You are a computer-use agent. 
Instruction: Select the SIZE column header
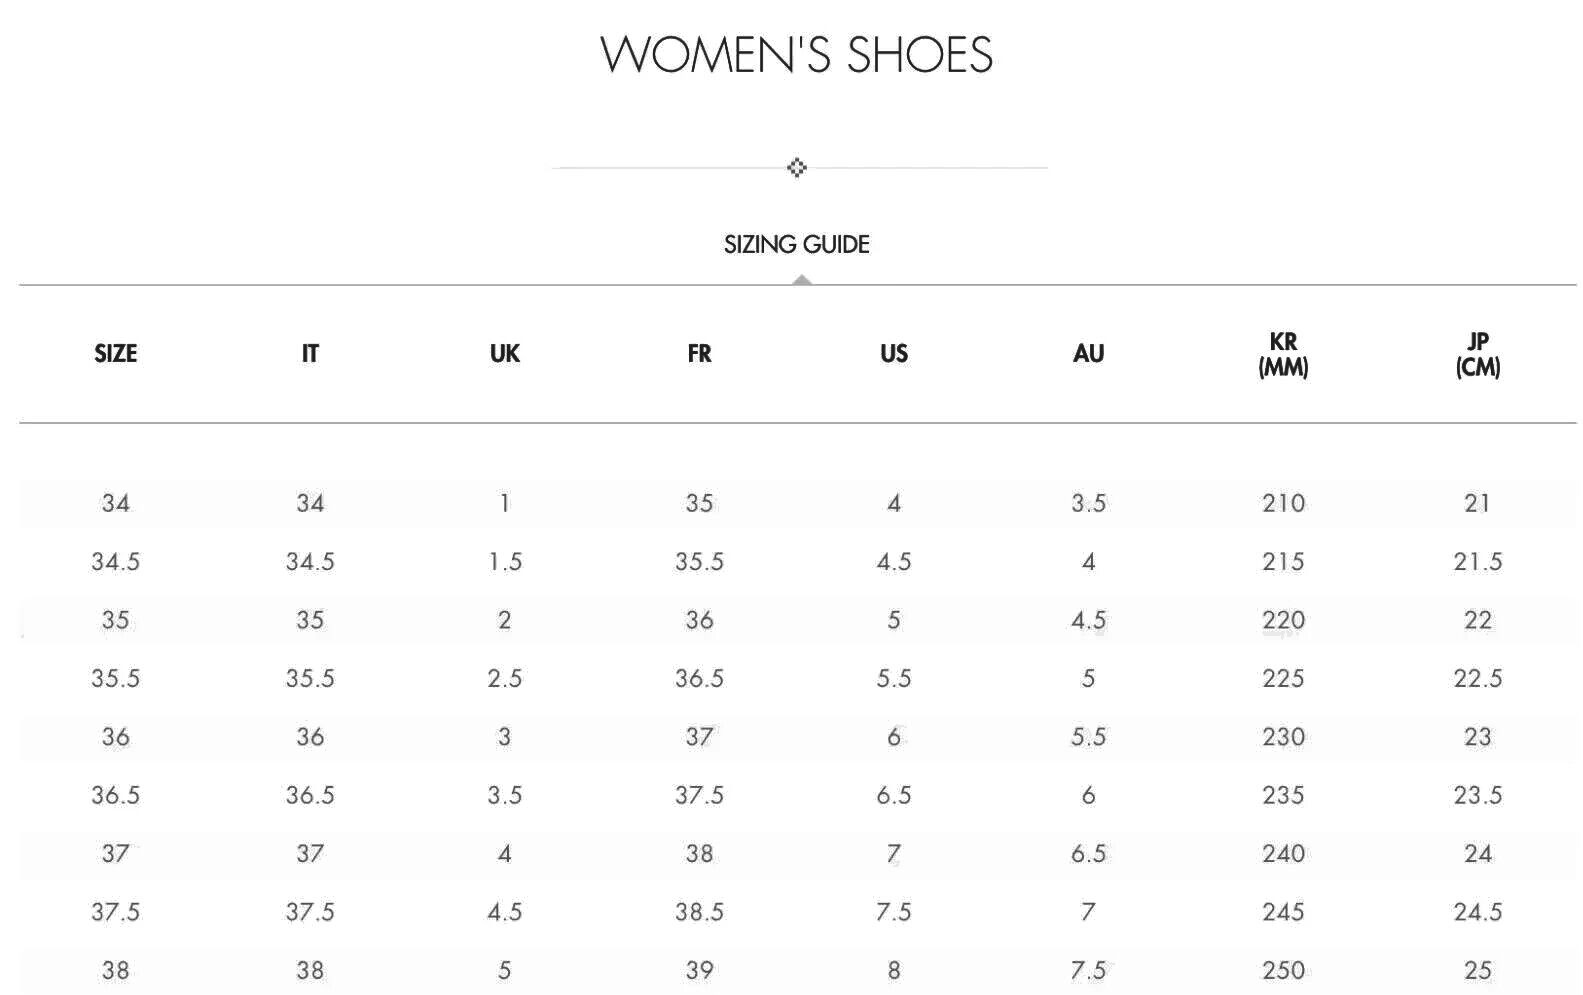point(116,354)
